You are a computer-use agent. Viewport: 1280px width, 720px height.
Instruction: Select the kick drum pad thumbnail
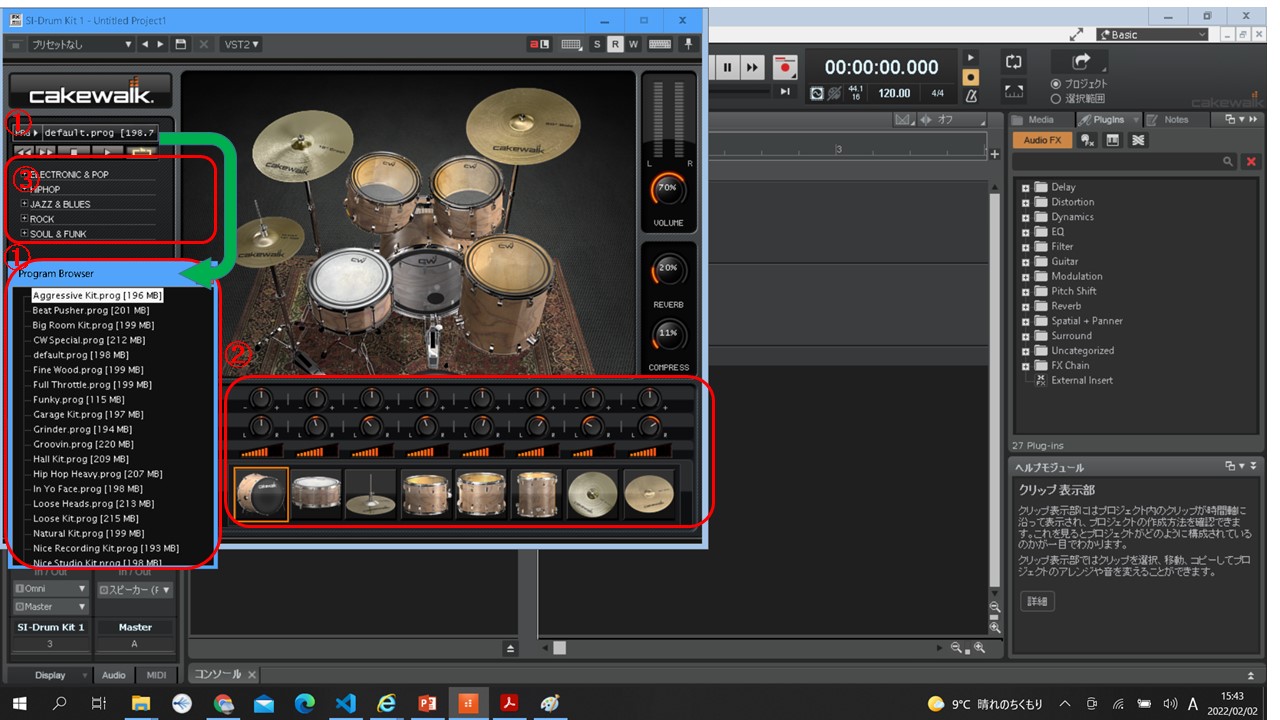(x=262, y=494)
